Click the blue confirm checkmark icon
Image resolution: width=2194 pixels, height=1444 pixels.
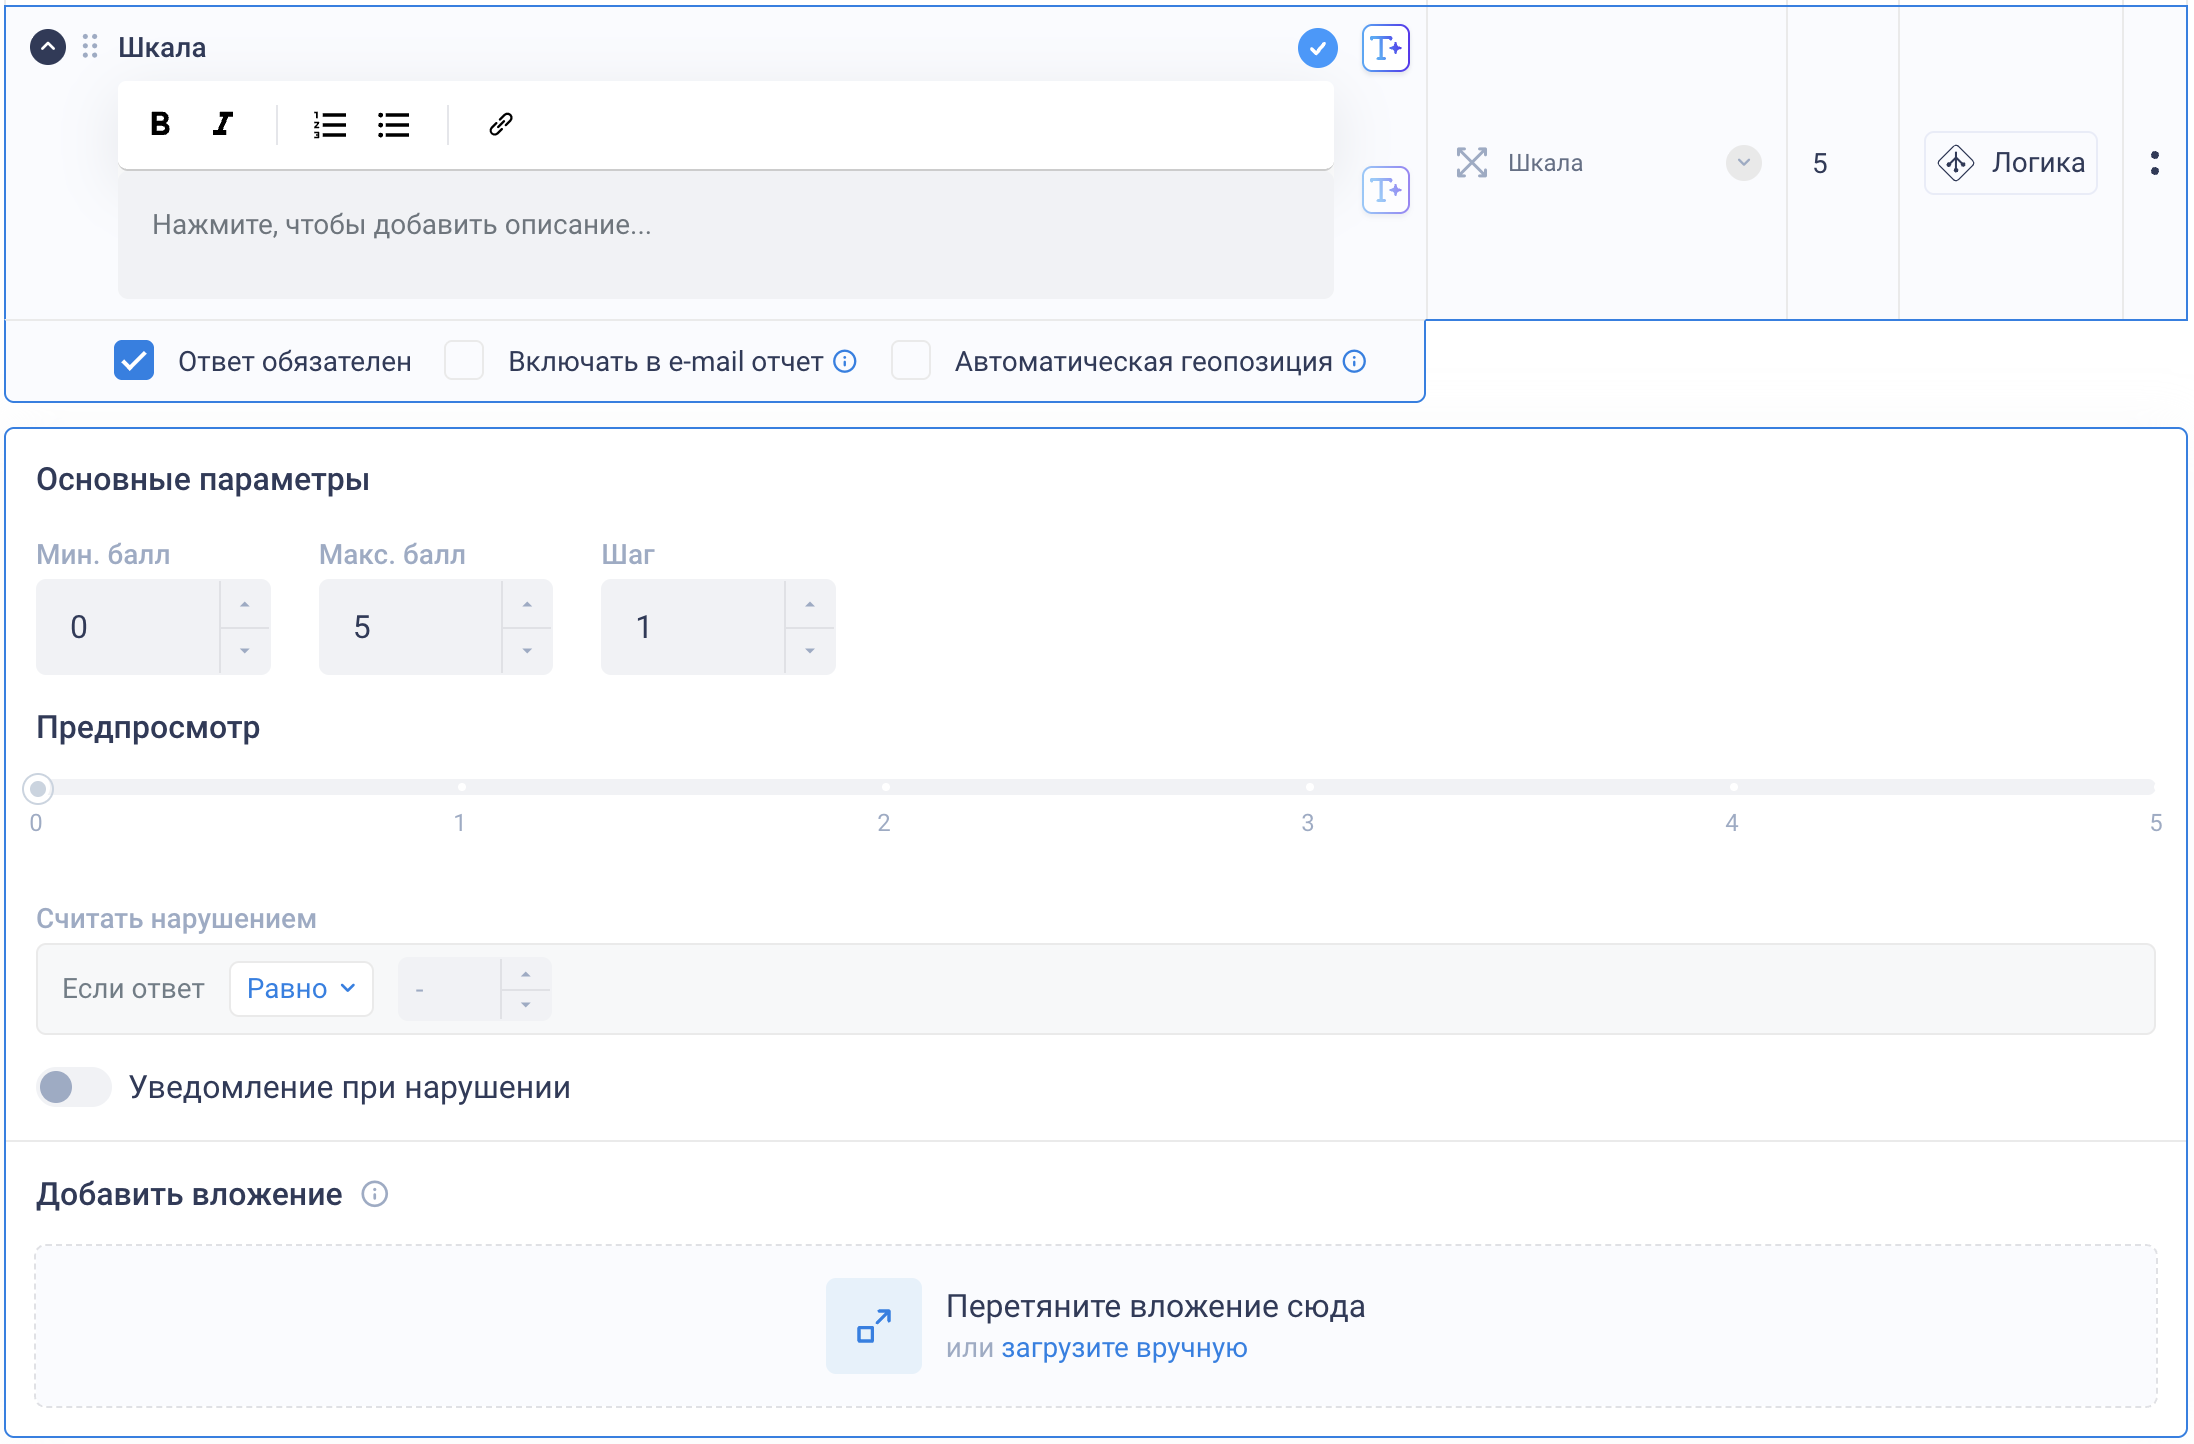coord(1318,48)
